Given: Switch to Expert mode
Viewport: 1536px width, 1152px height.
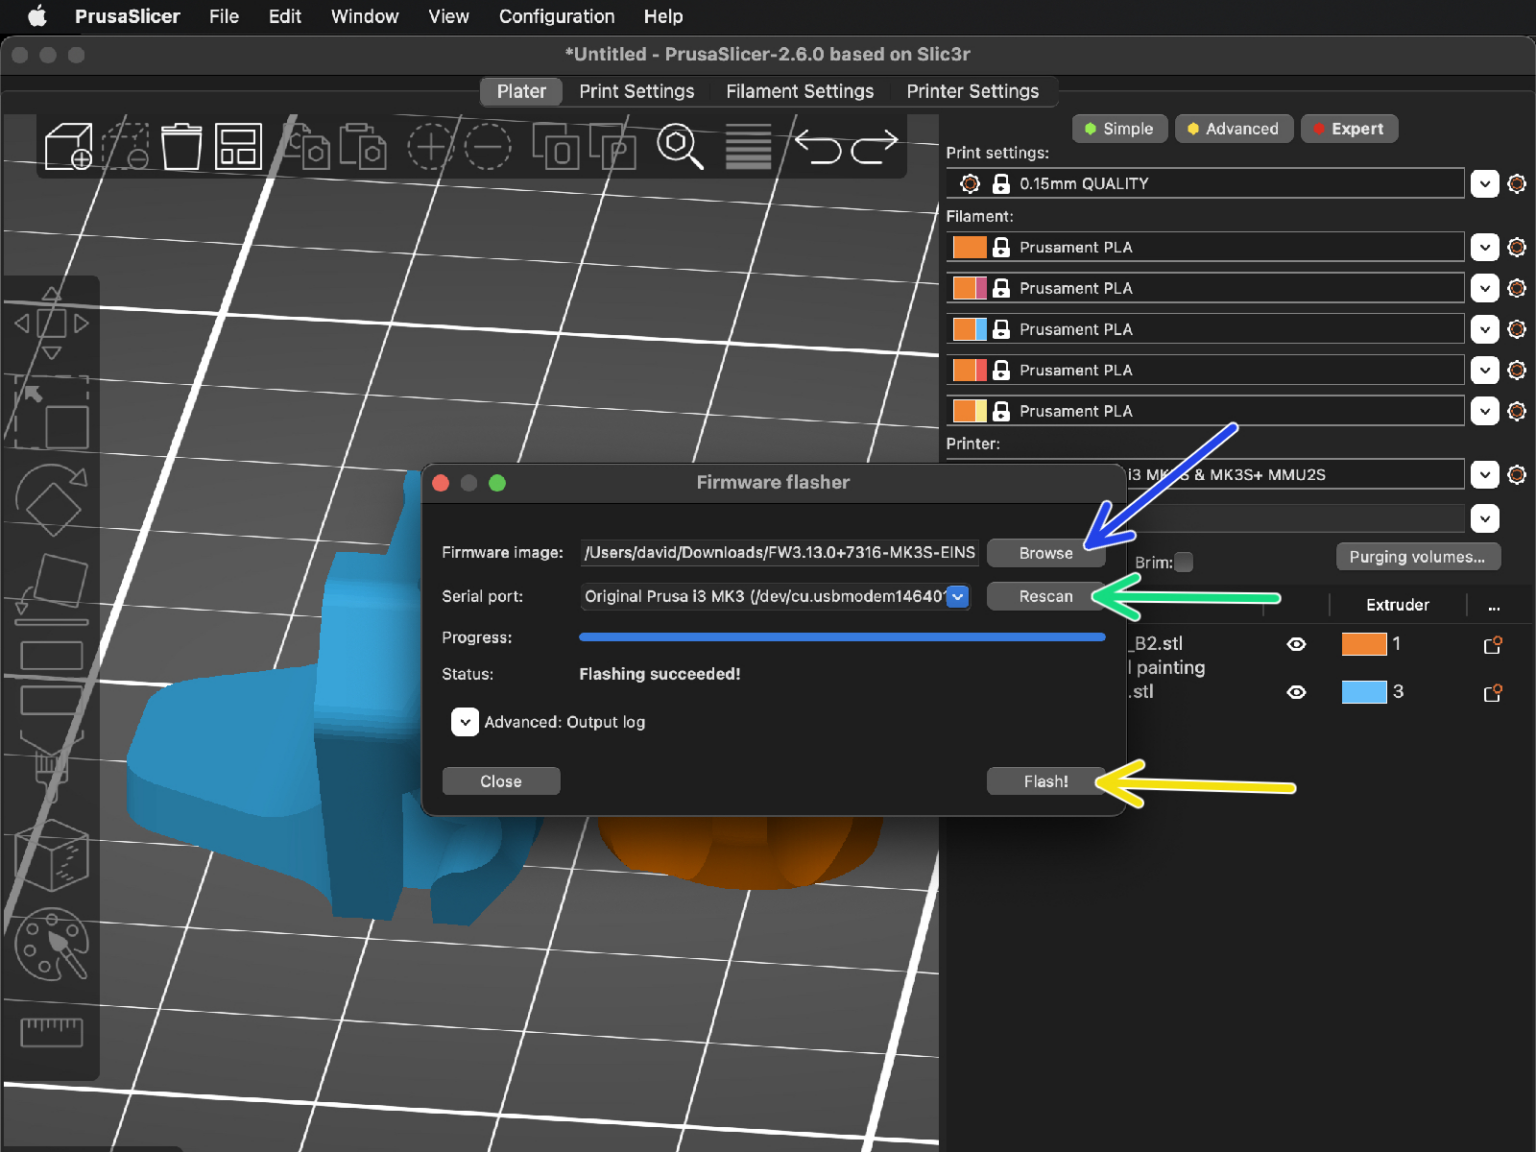Looking at the screenshot, I should pos(1348,129).
